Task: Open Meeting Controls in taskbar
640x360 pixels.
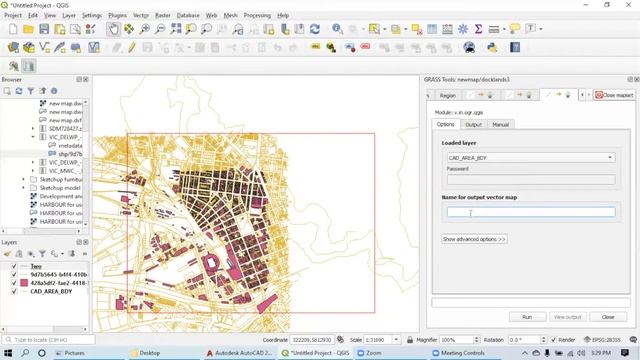Action: (x=458, y=353)
